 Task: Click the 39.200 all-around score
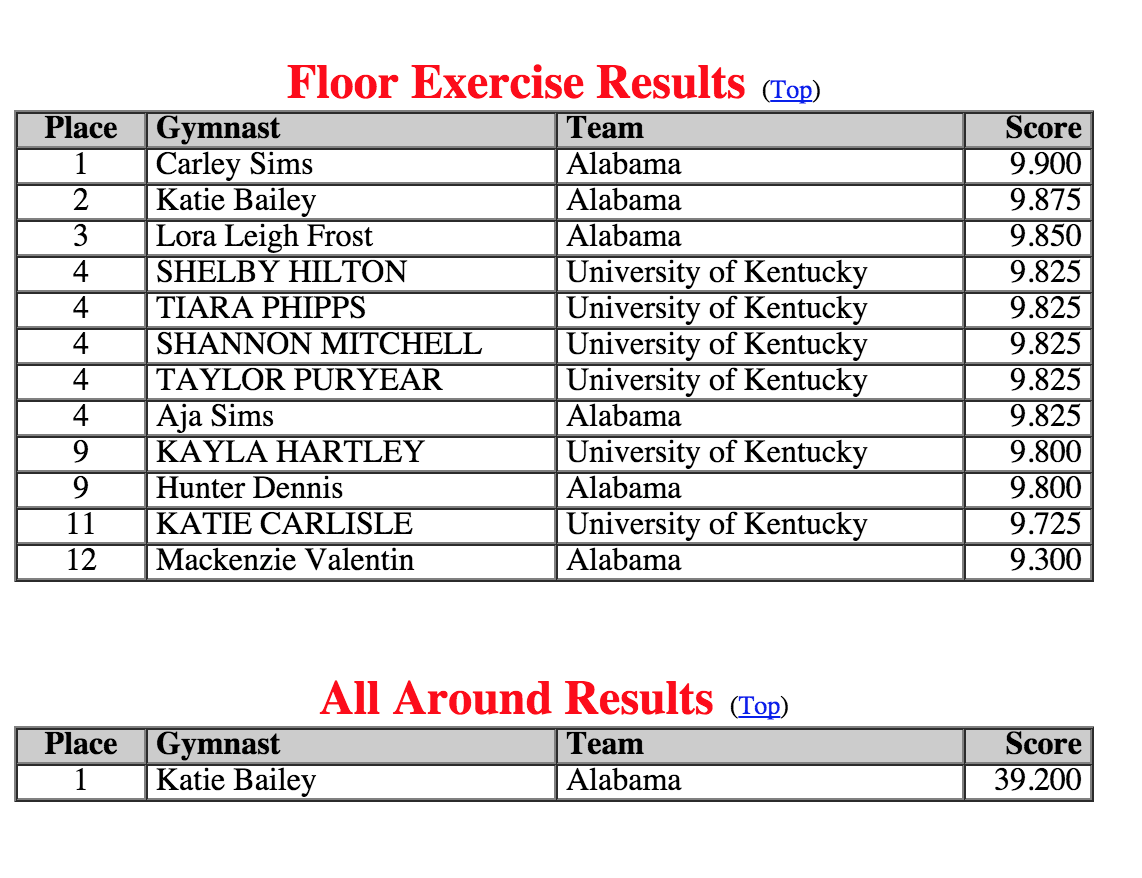pyautogui.click(x=1037, y=781)
